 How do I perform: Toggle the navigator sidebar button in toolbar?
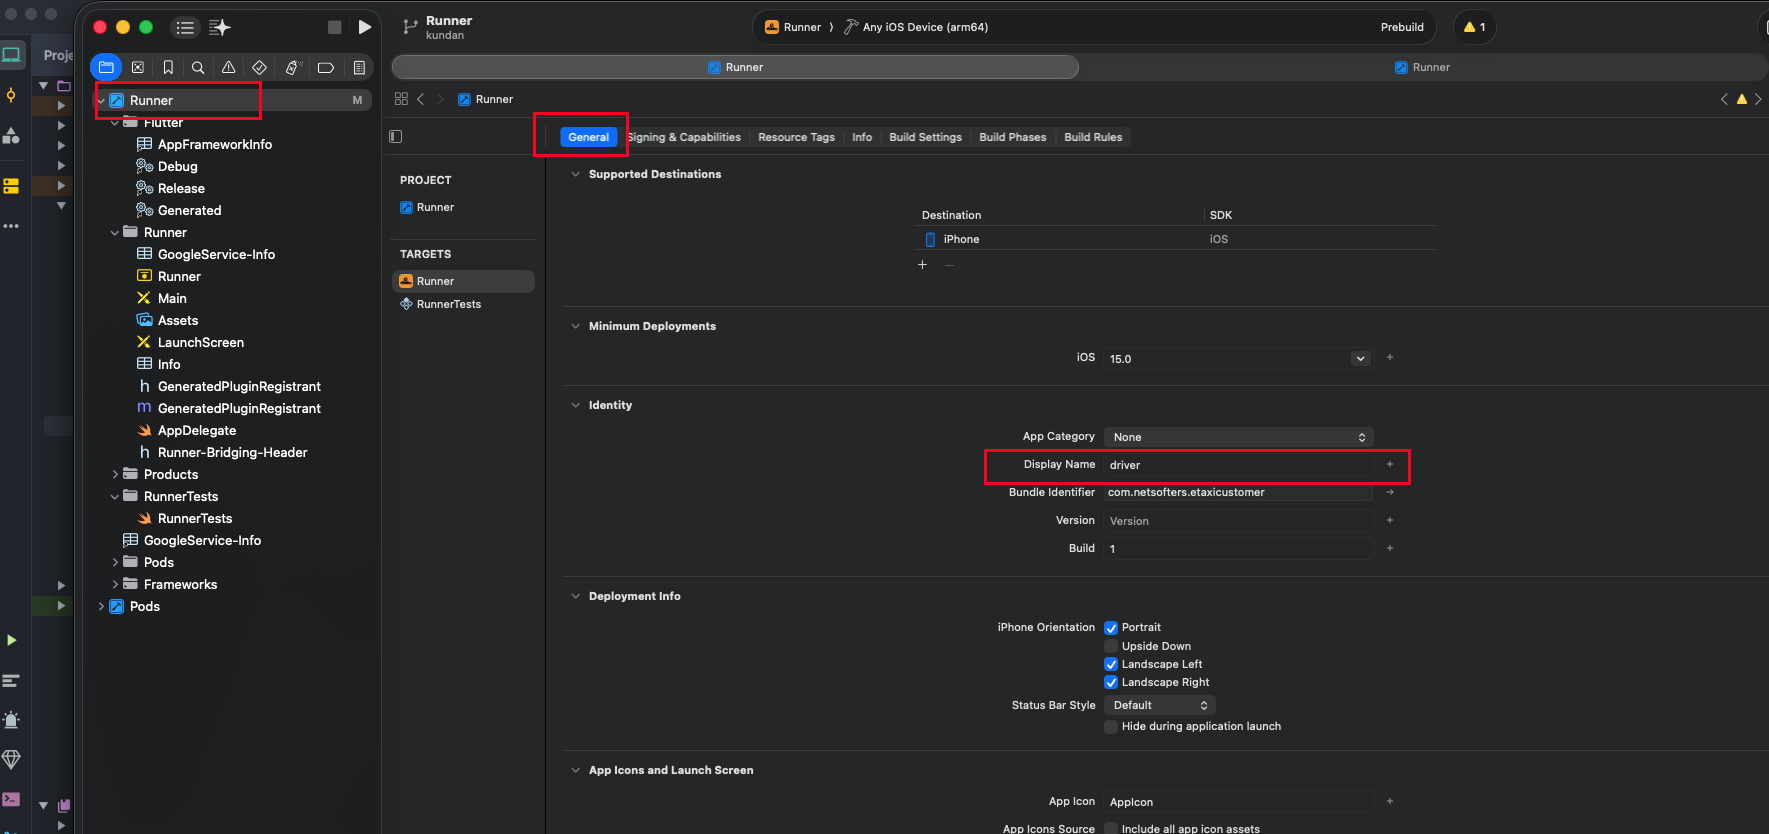(x=185, y=27)
